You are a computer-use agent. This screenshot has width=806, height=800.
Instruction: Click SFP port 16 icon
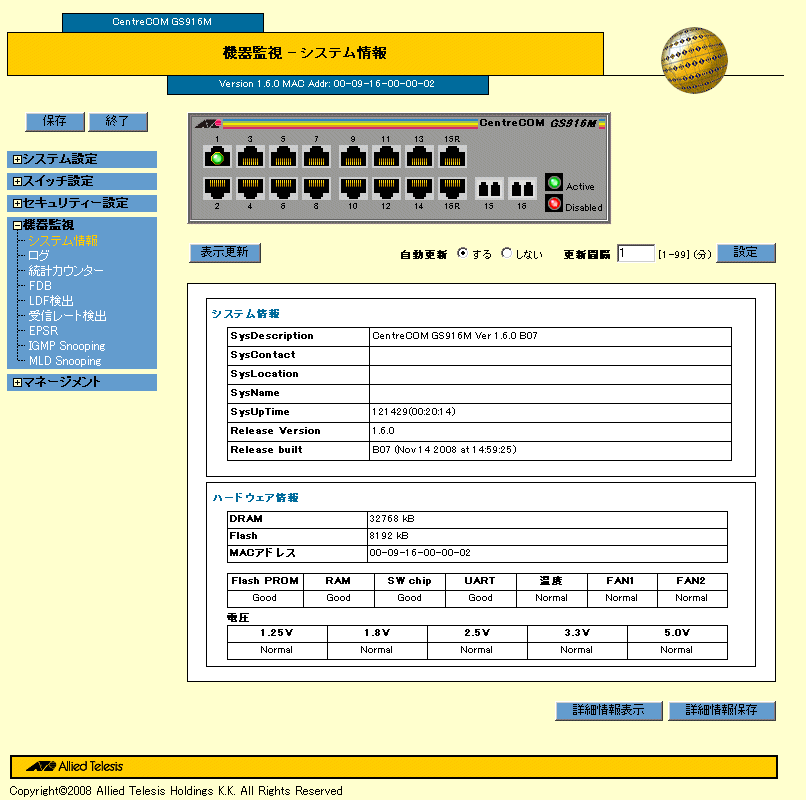click(521, 188)
